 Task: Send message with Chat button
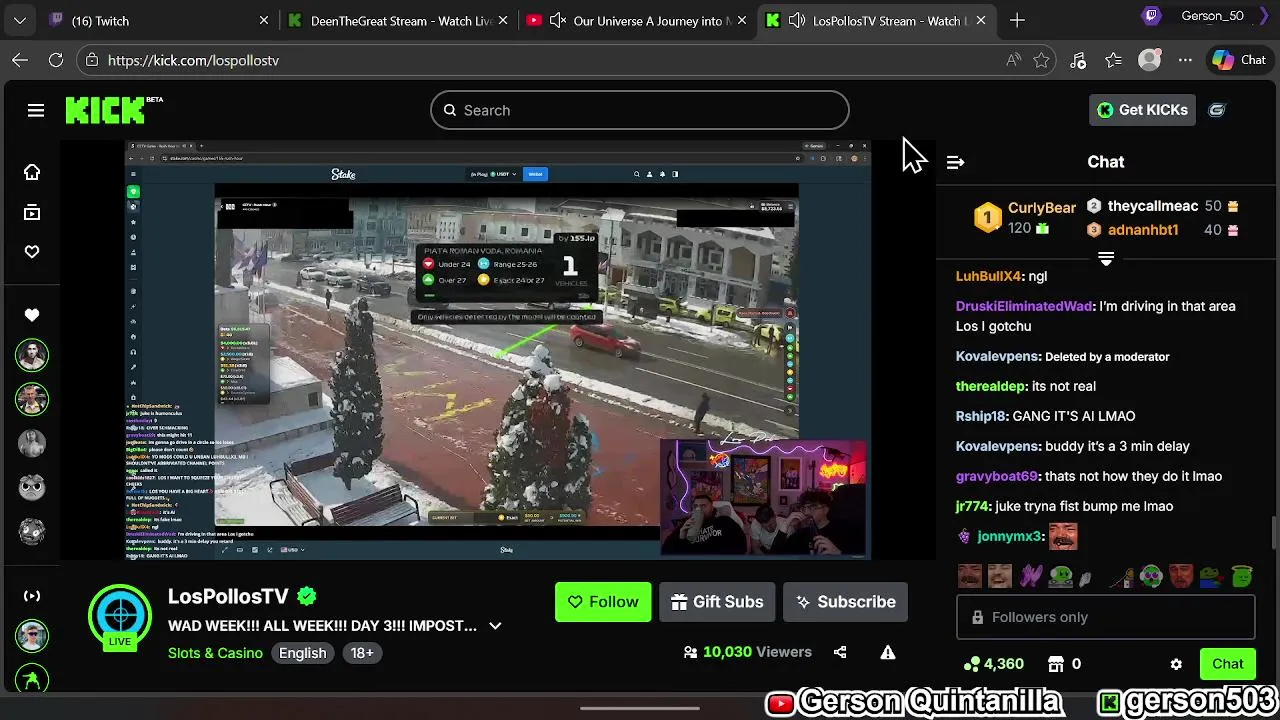(1228, 664)
